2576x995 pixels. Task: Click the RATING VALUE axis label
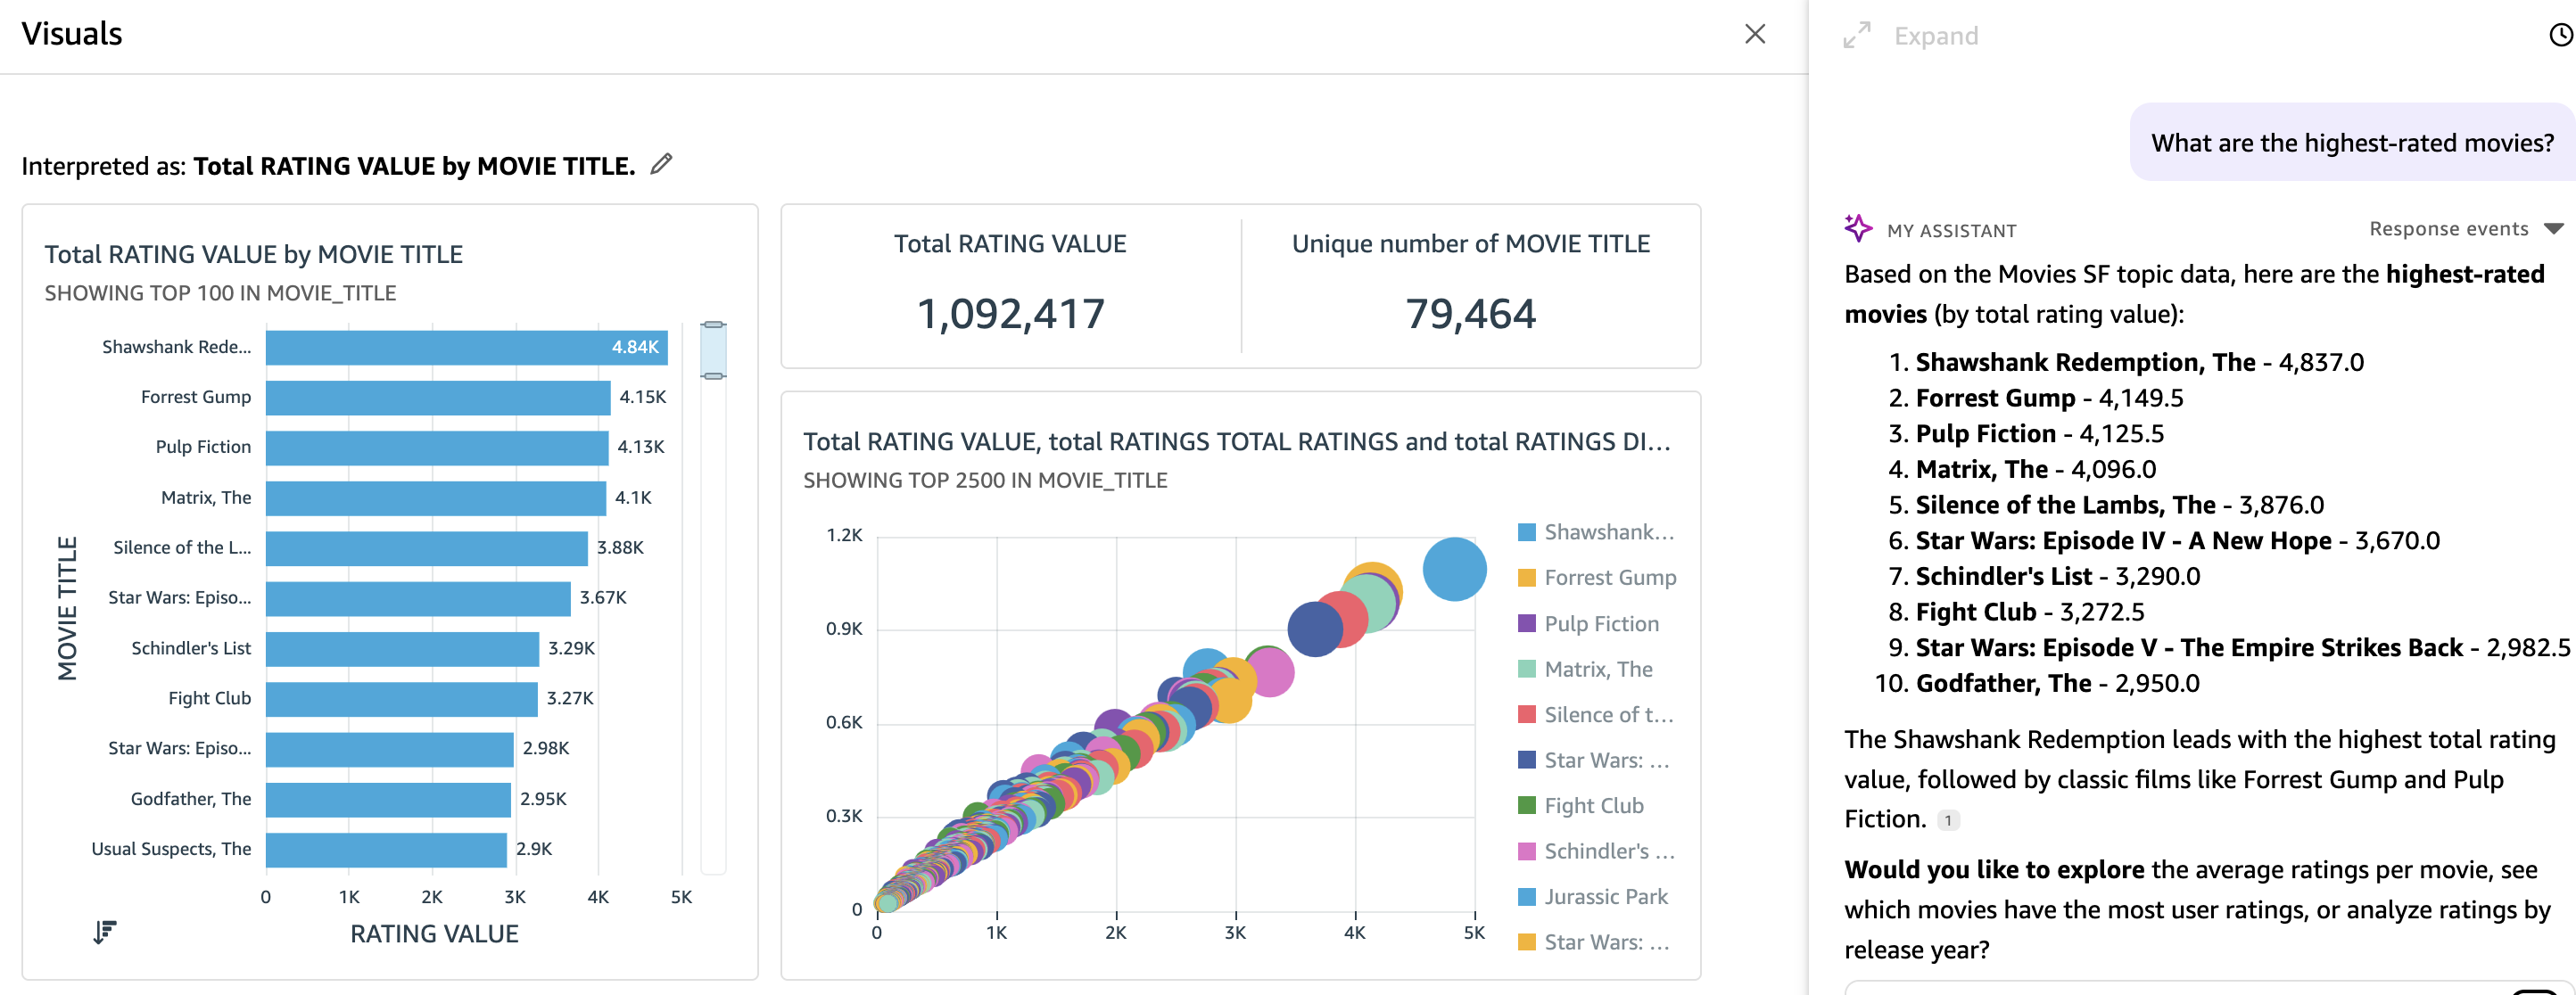[x=434, y=933]
